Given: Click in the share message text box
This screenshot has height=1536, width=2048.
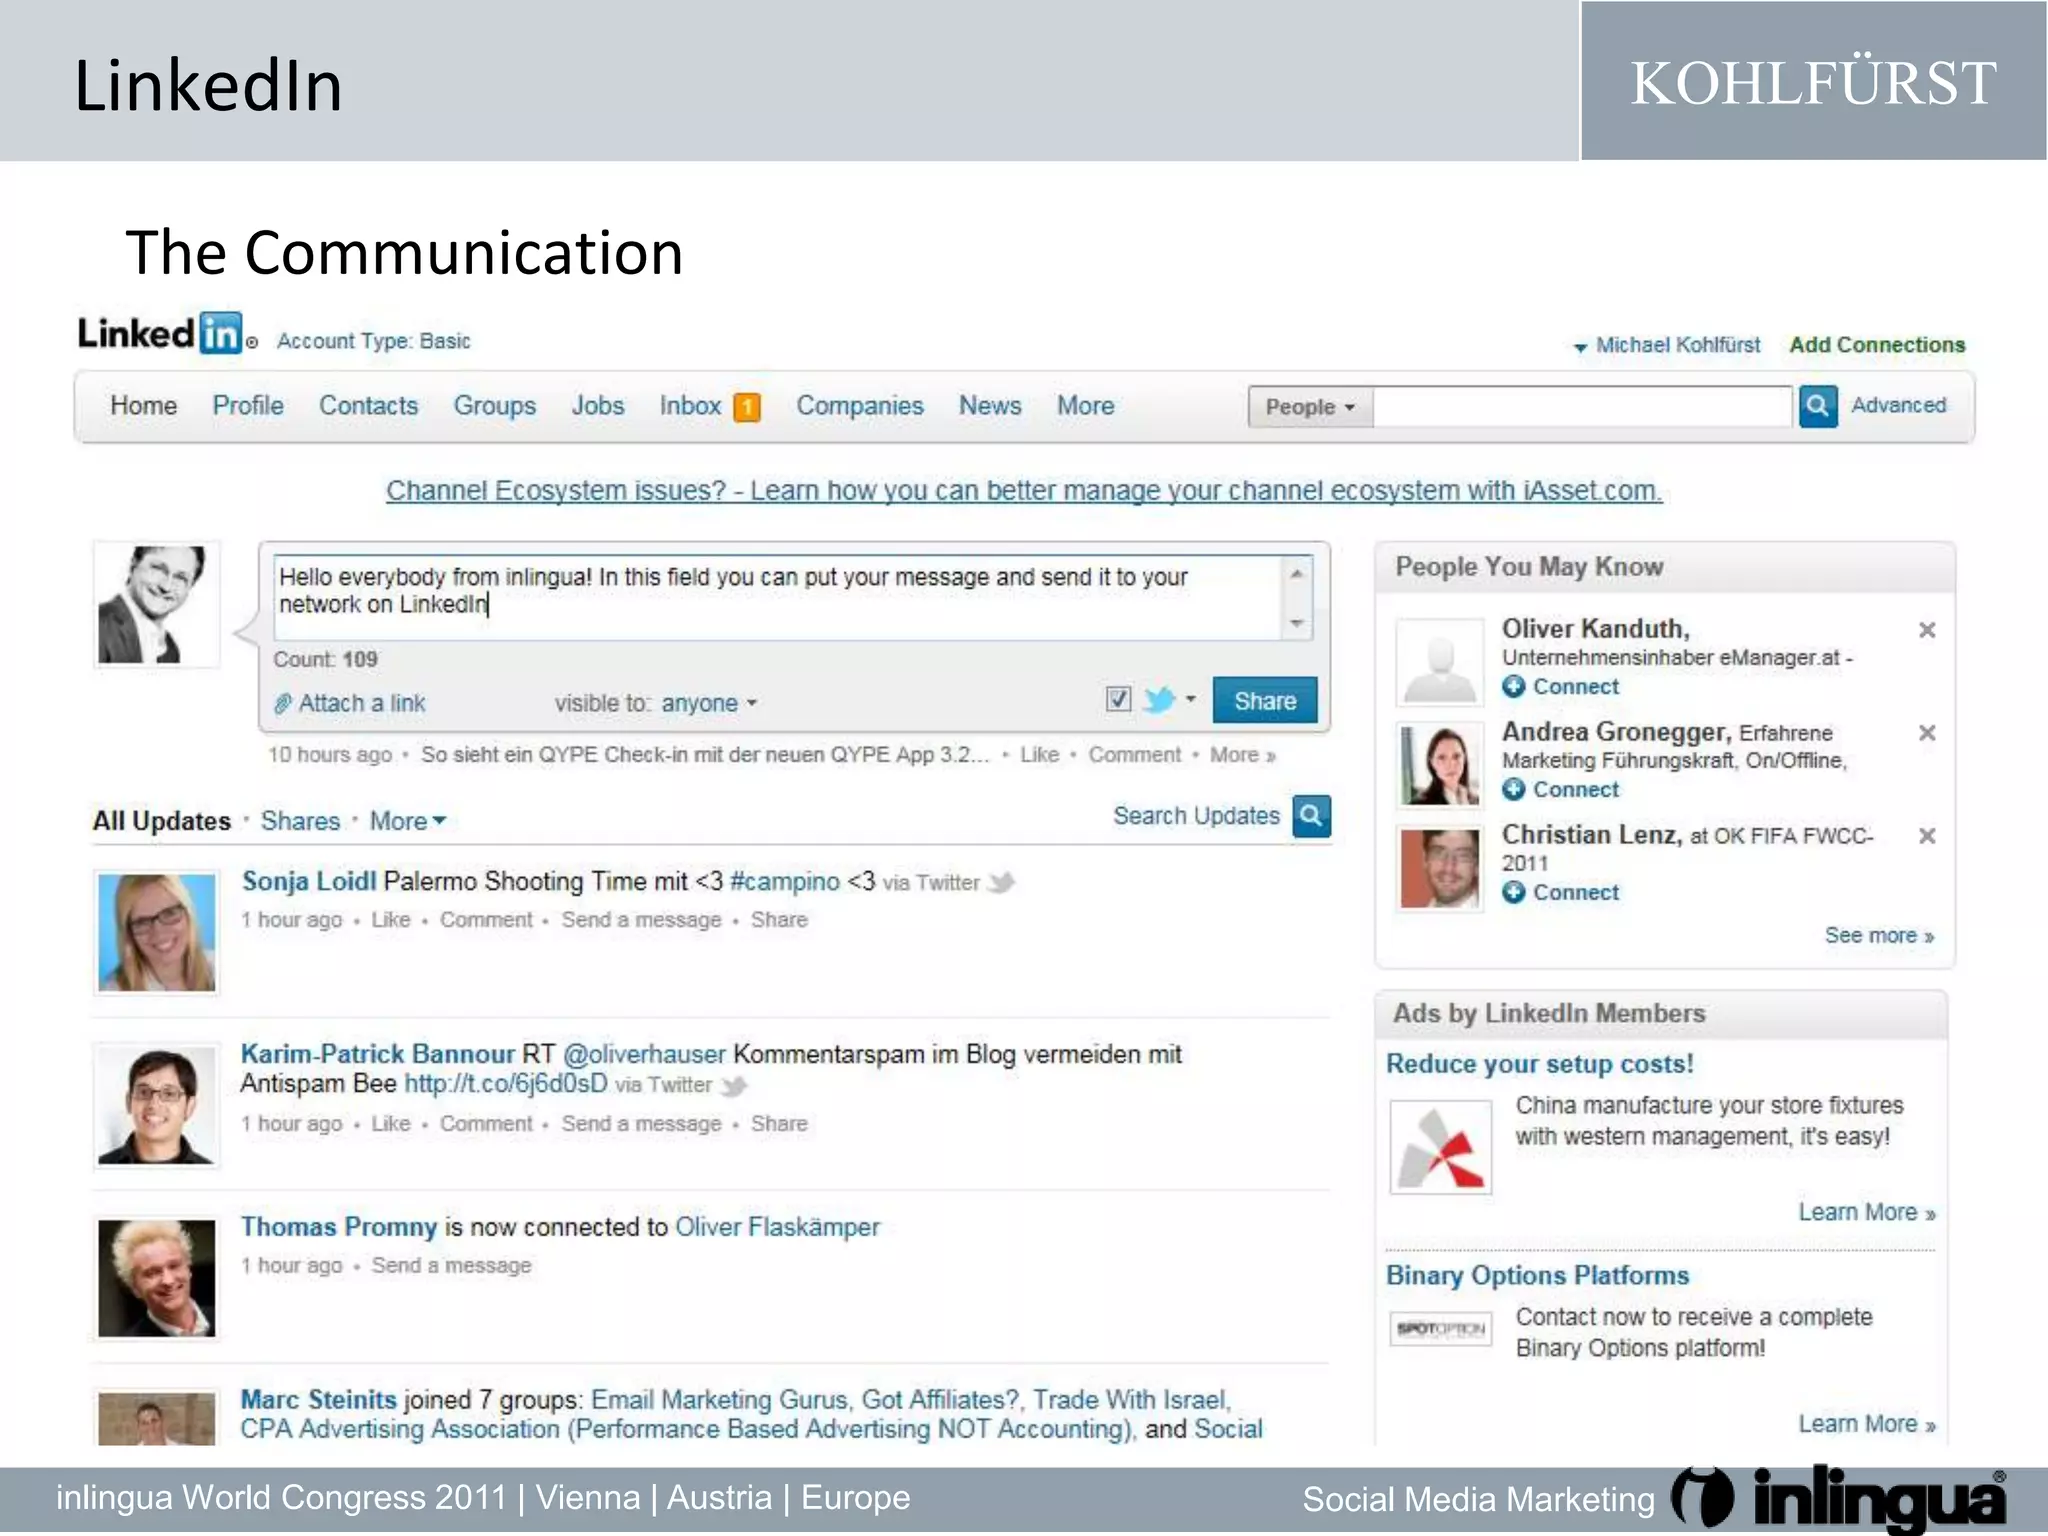Looking at the screenshot, I should tap(777, 598).
